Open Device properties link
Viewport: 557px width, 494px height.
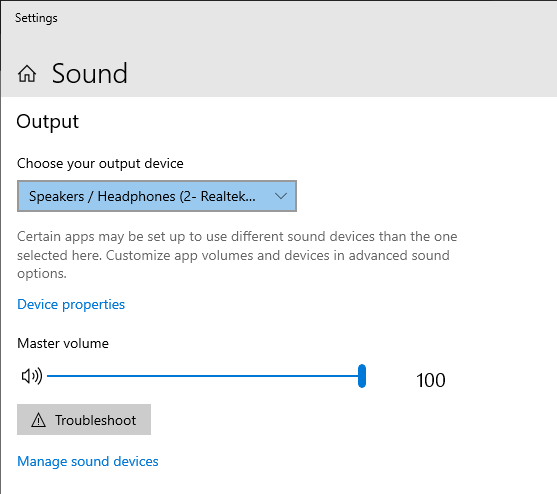point(71,304)
